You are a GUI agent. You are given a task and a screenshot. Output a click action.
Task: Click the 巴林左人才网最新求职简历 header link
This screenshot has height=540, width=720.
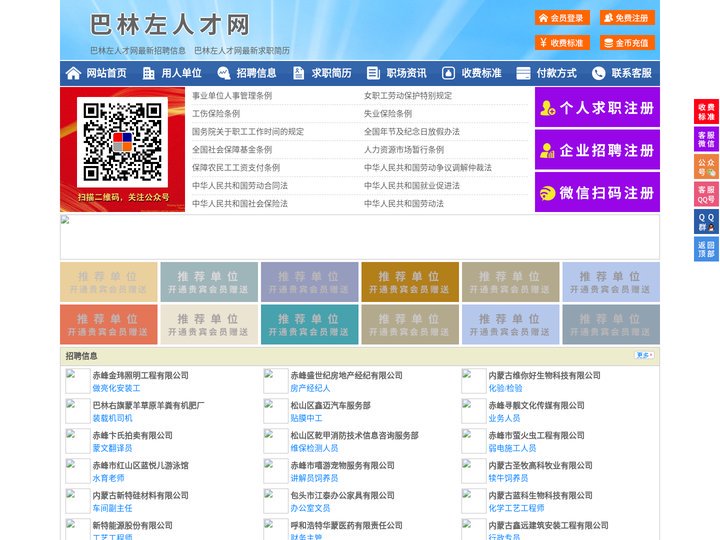(x=242, y=51)
